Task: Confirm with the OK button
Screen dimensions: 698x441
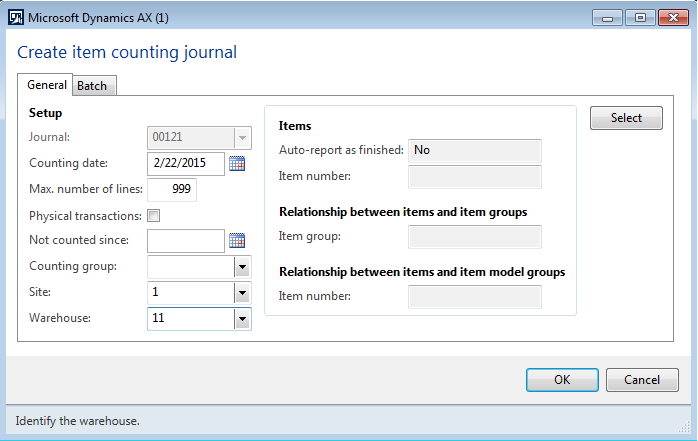Action: pos(562,380)
